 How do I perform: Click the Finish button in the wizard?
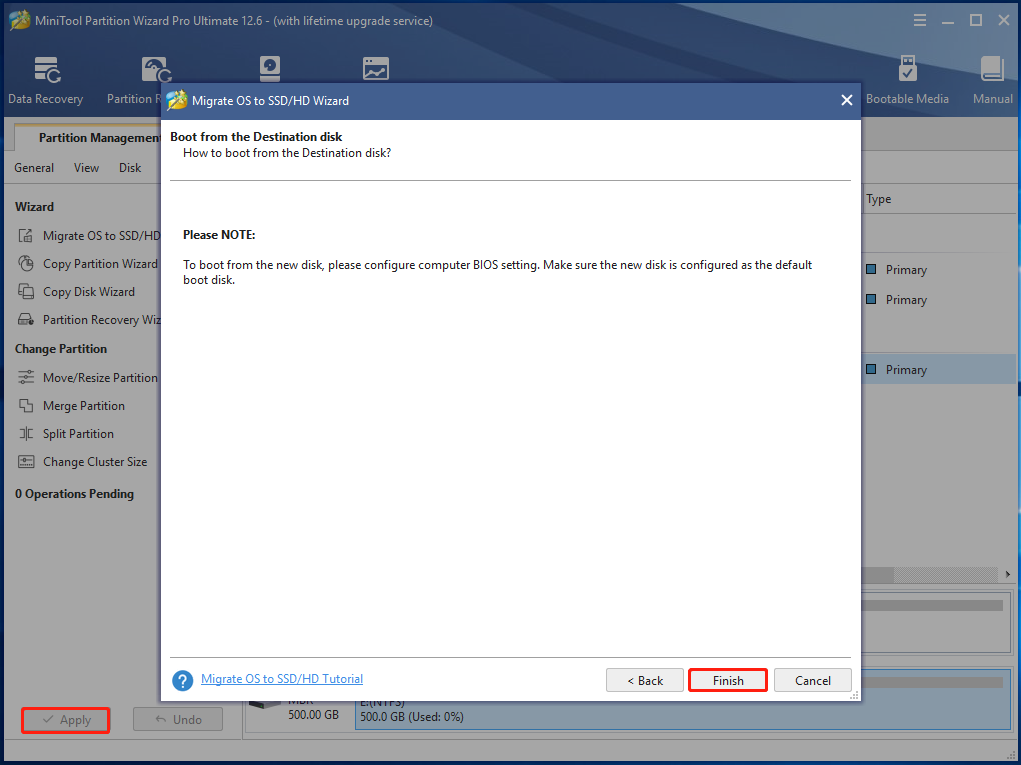pyautogui.click(x=727, y=680)
